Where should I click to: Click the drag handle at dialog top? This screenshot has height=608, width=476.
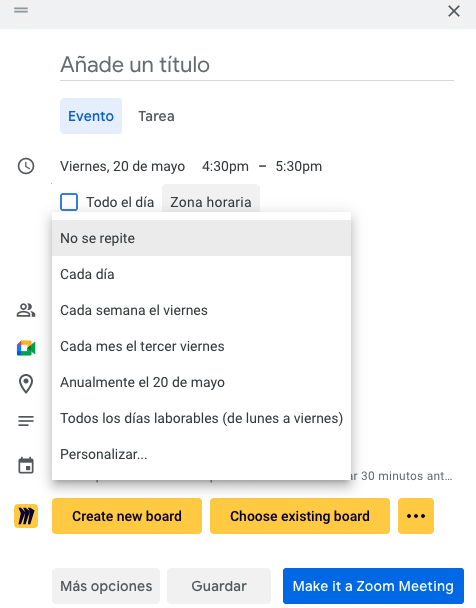21,10
